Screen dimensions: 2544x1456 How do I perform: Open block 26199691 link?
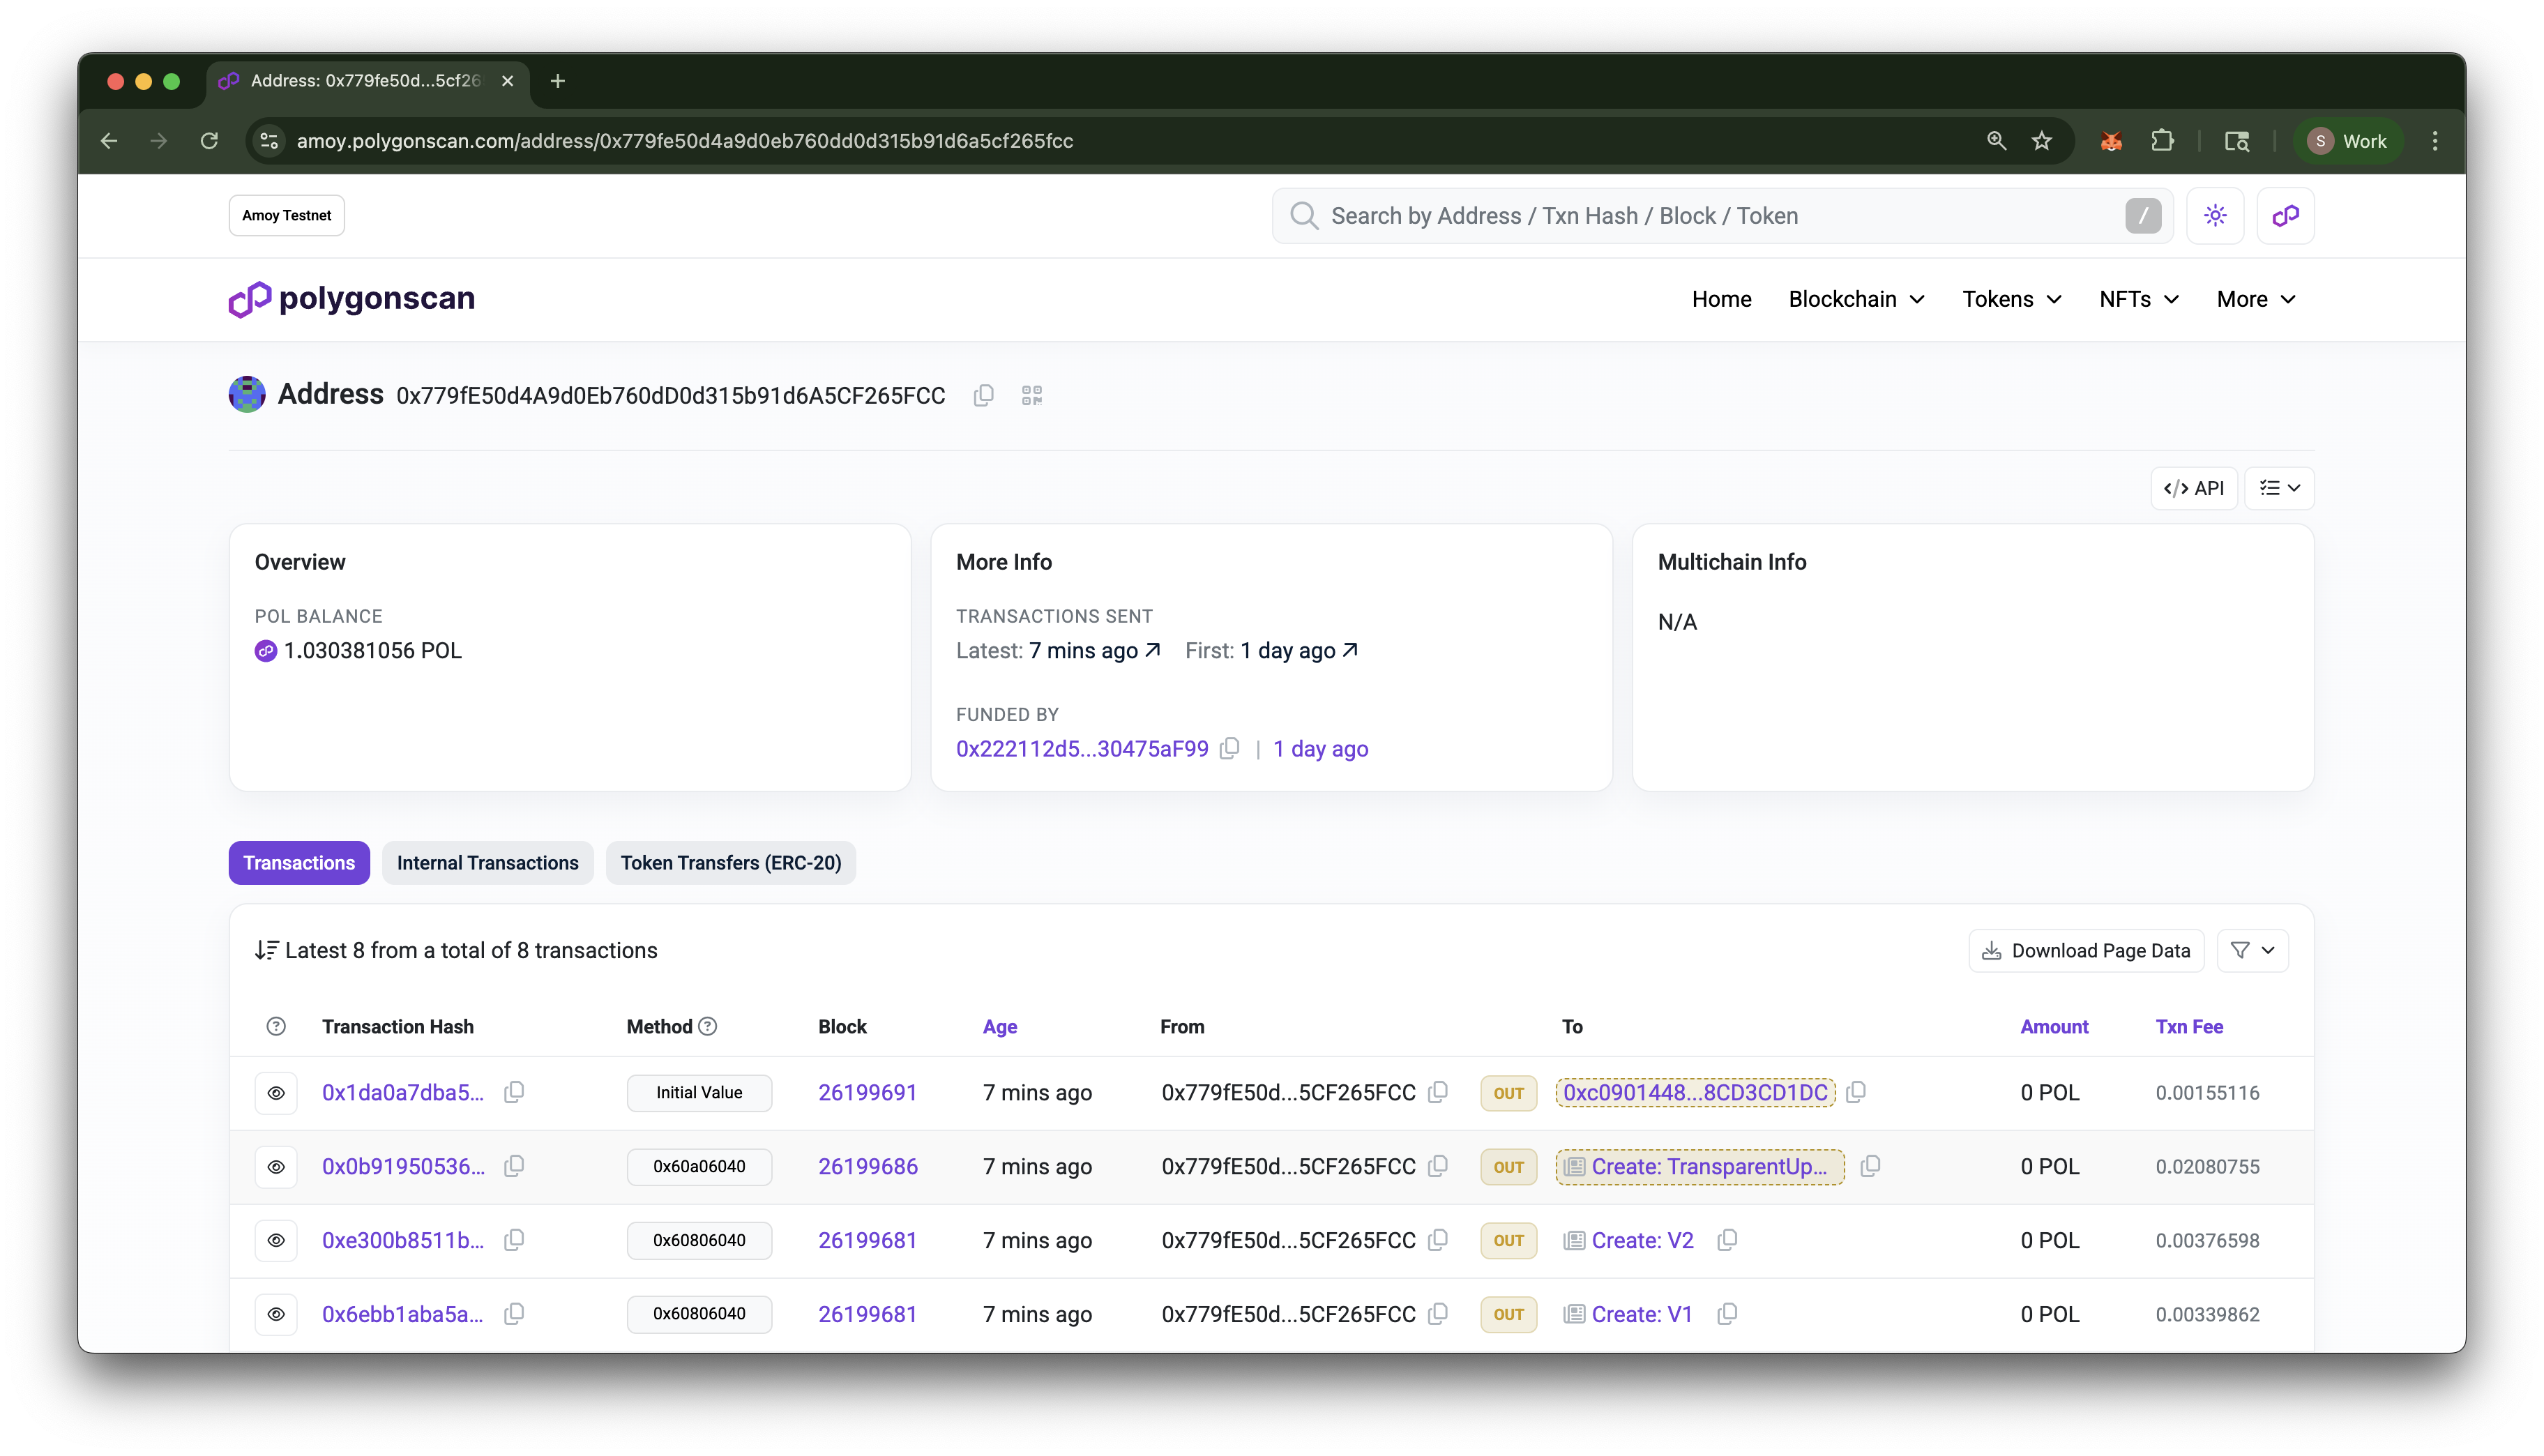point(867,1092)
